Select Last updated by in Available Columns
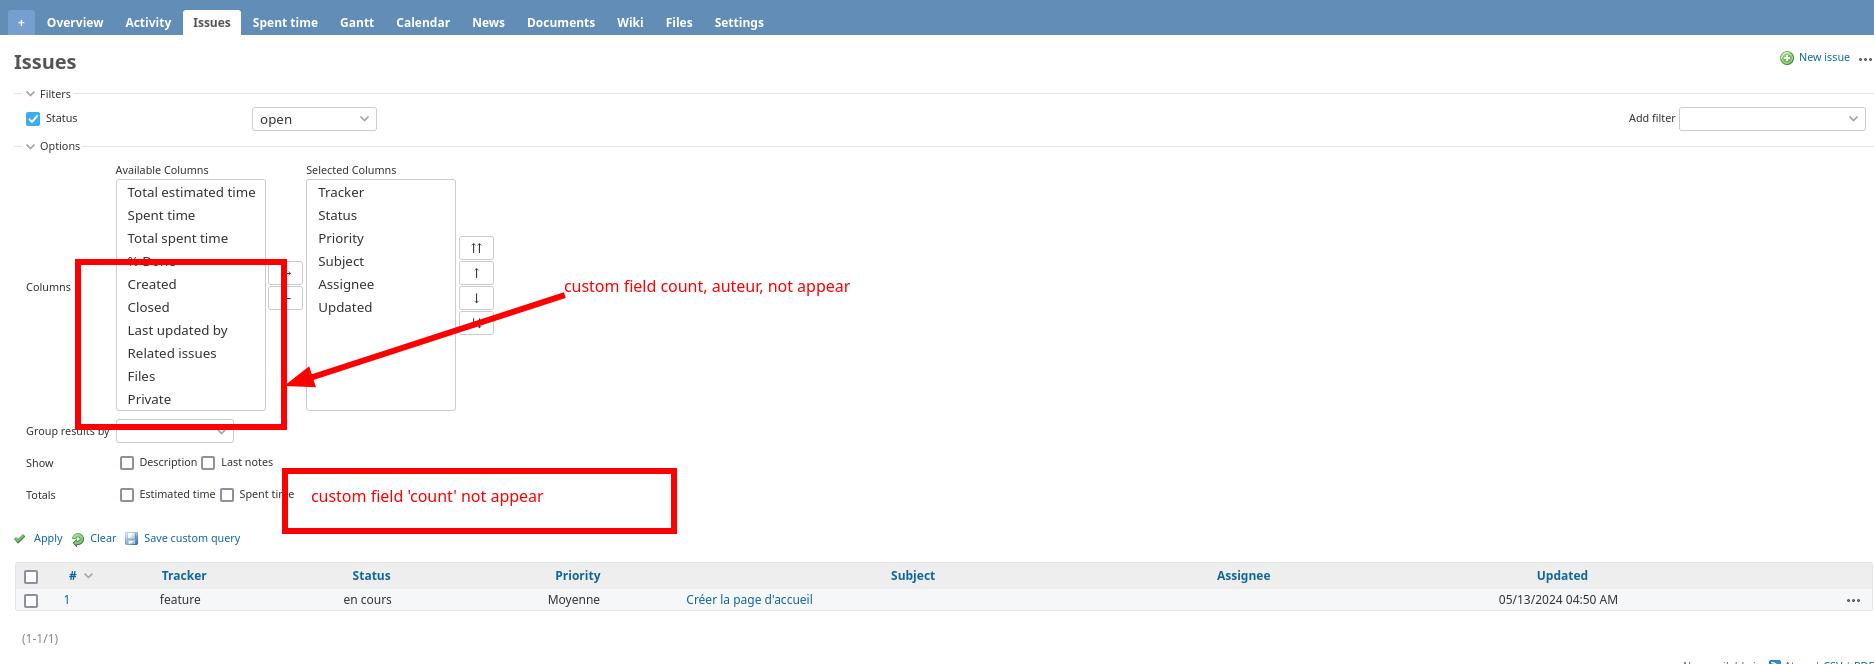The width and height of the screenshot is (1874, 664). point(191,330)
